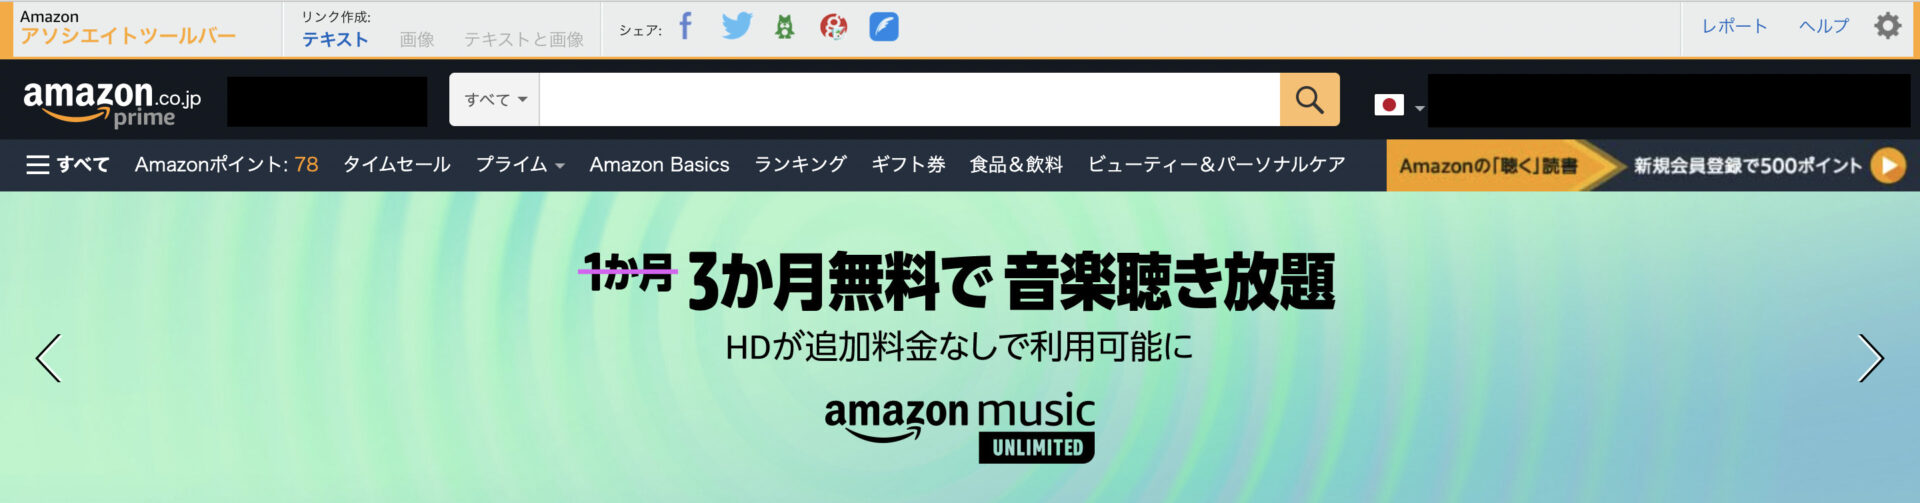1920x503 pixels.
Task: Select テキスト link creation tab
Action: [x=335, y=39]
